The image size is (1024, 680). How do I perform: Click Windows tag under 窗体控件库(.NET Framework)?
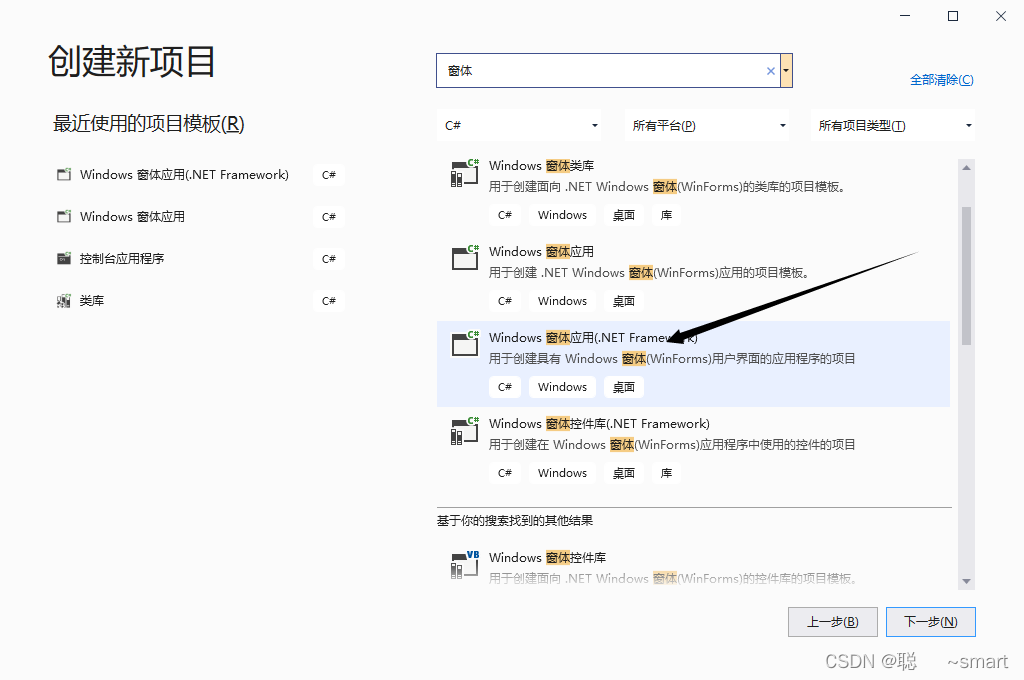coord(562,473)
